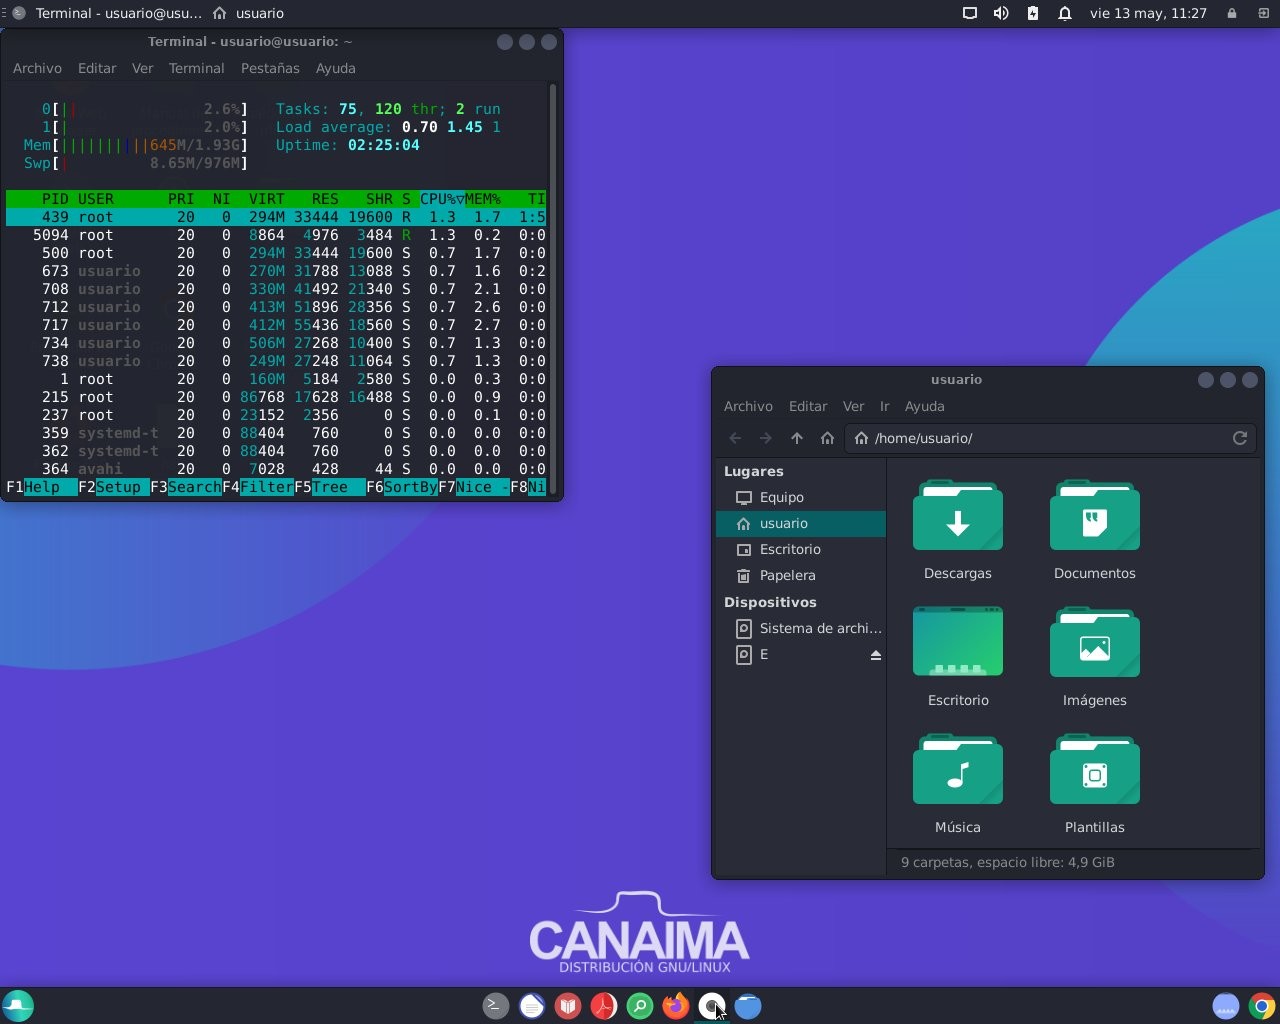Sort htop by the CPU% column header

point(442,199)
